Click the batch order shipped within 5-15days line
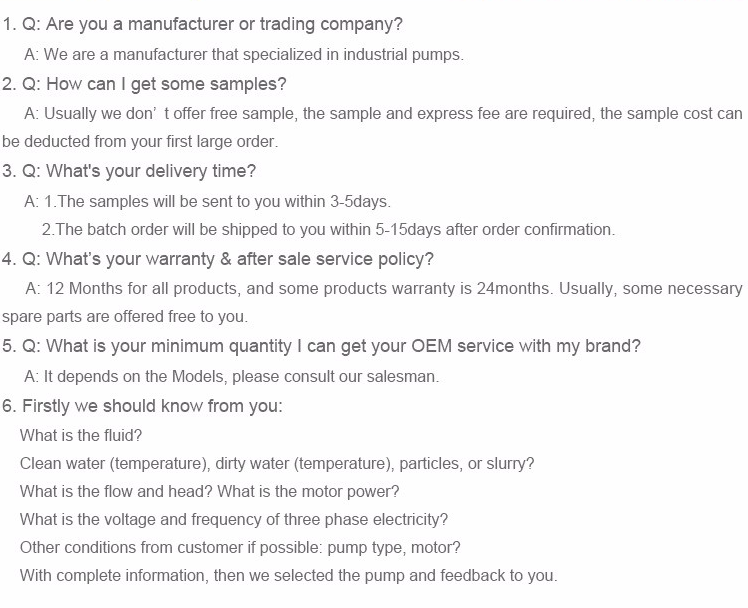 tap(328, 229)
